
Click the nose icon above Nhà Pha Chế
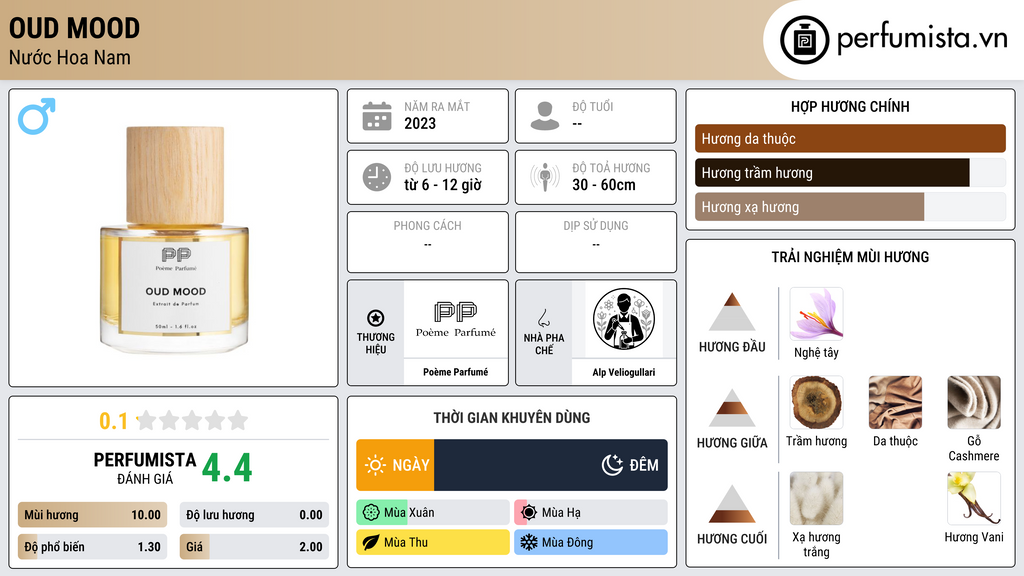coord(543,318)
